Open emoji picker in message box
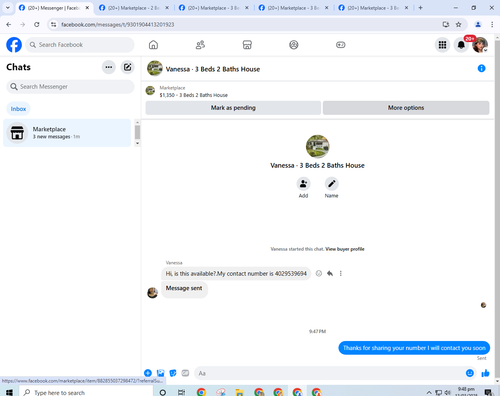This screenshot has width=500, height=396. click(470, 373)
